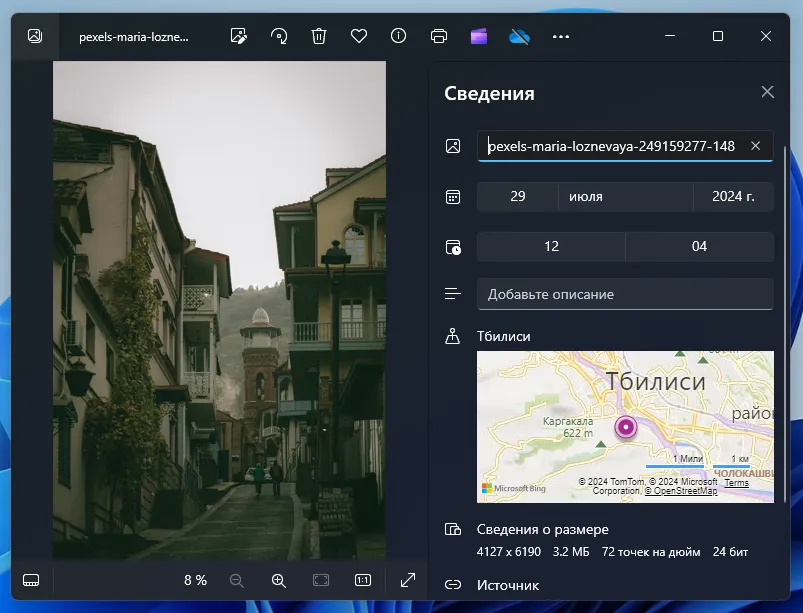This screenshot has width=803, height=613.
Task: Open the day picker showing 29
Action: tap(517, 197)
